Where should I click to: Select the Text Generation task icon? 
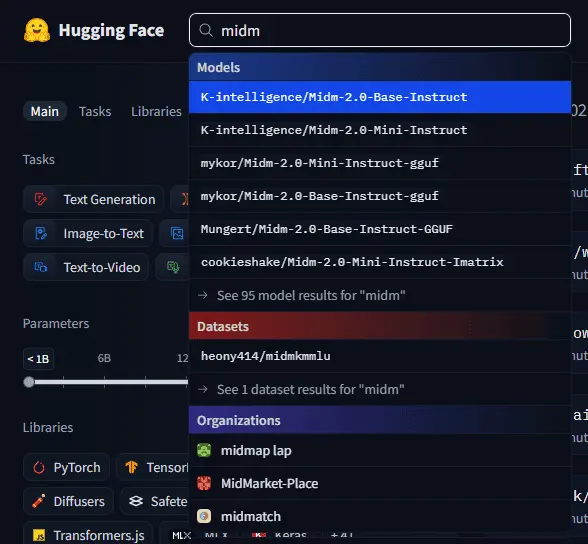(40, 199)
